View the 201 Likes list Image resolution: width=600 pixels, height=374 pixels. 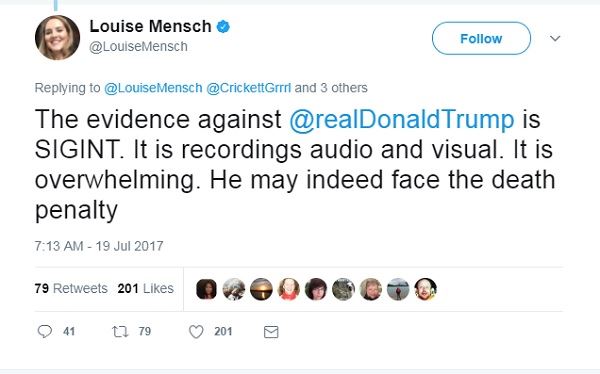coord(145,288)
